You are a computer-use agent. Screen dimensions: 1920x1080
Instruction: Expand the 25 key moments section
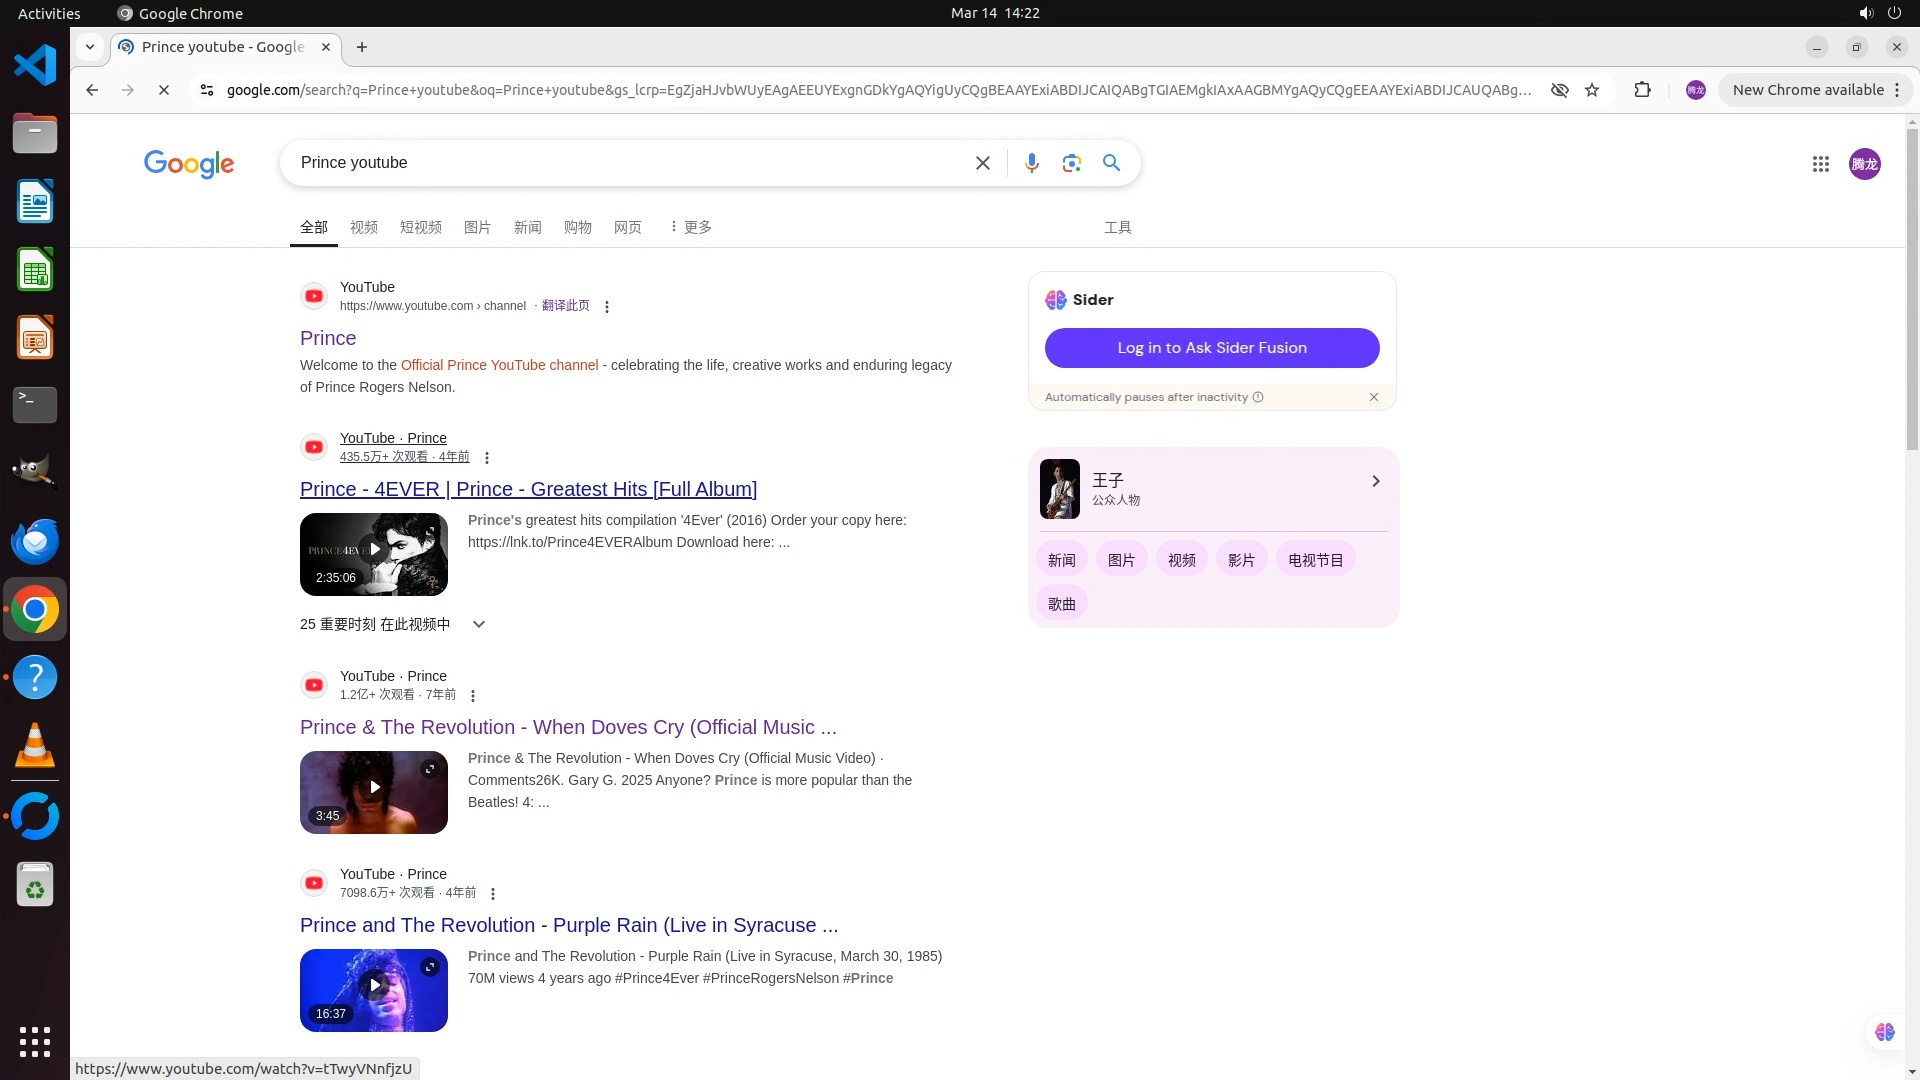click(x=479, y=624)
